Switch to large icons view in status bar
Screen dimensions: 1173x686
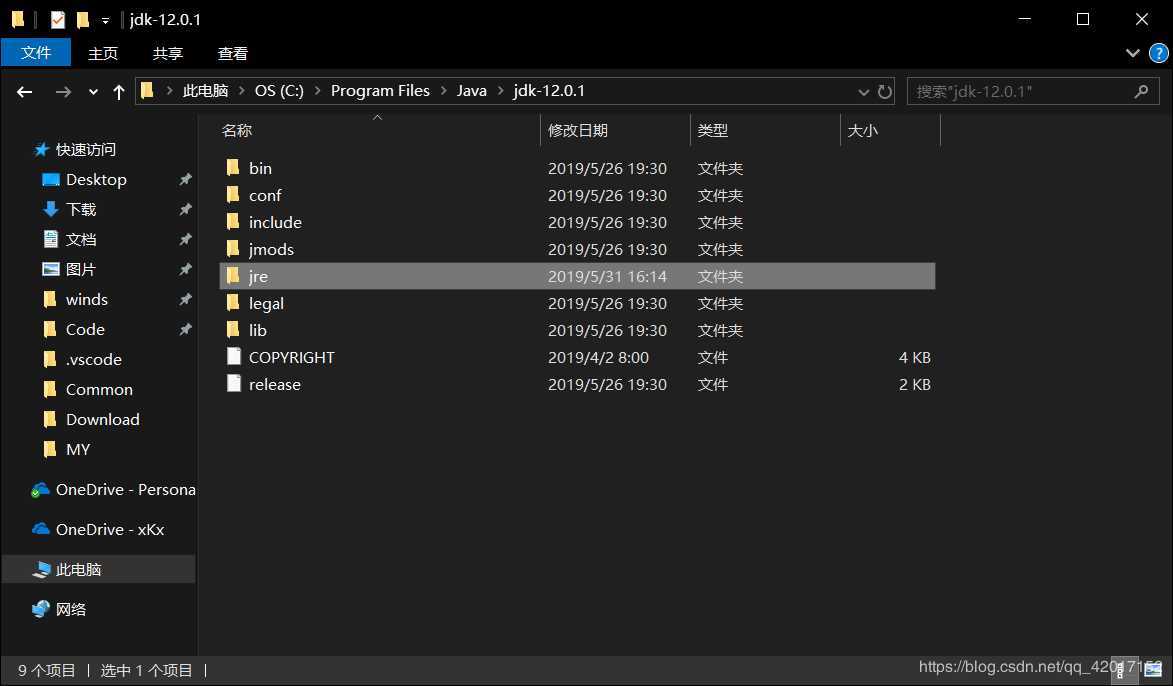(x=1152, y=670)
